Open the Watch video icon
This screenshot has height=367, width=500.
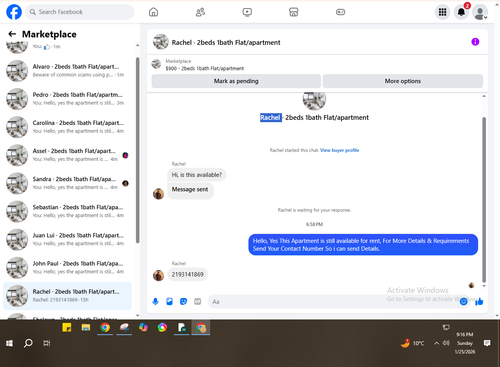[247, 12]
